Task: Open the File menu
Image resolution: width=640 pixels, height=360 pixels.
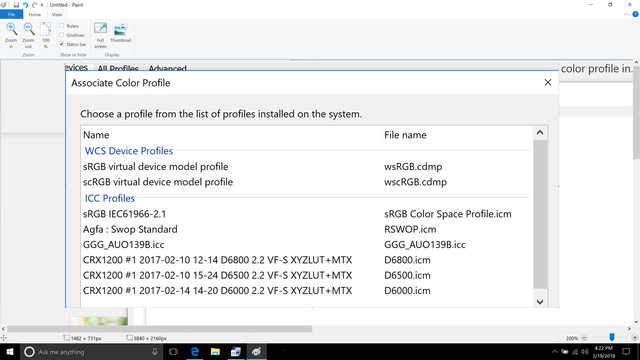Action: [11, 14]
